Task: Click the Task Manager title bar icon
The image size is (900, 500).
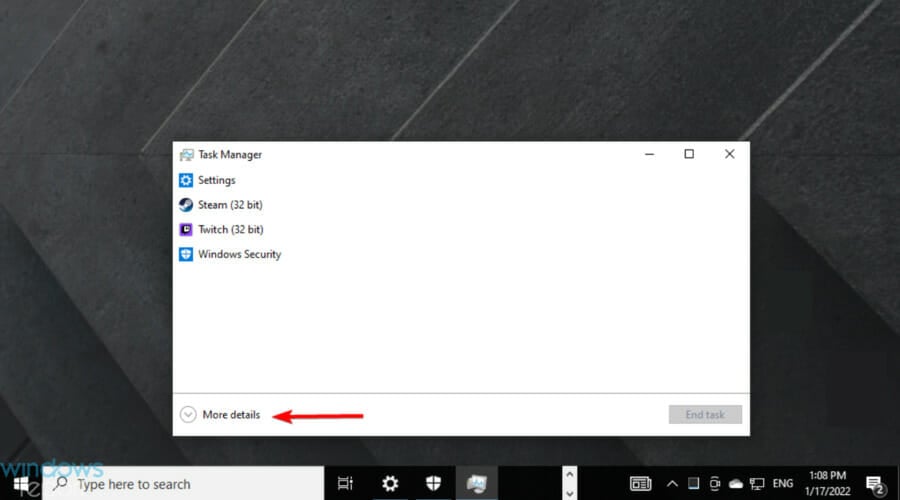Action: [187, 155]
